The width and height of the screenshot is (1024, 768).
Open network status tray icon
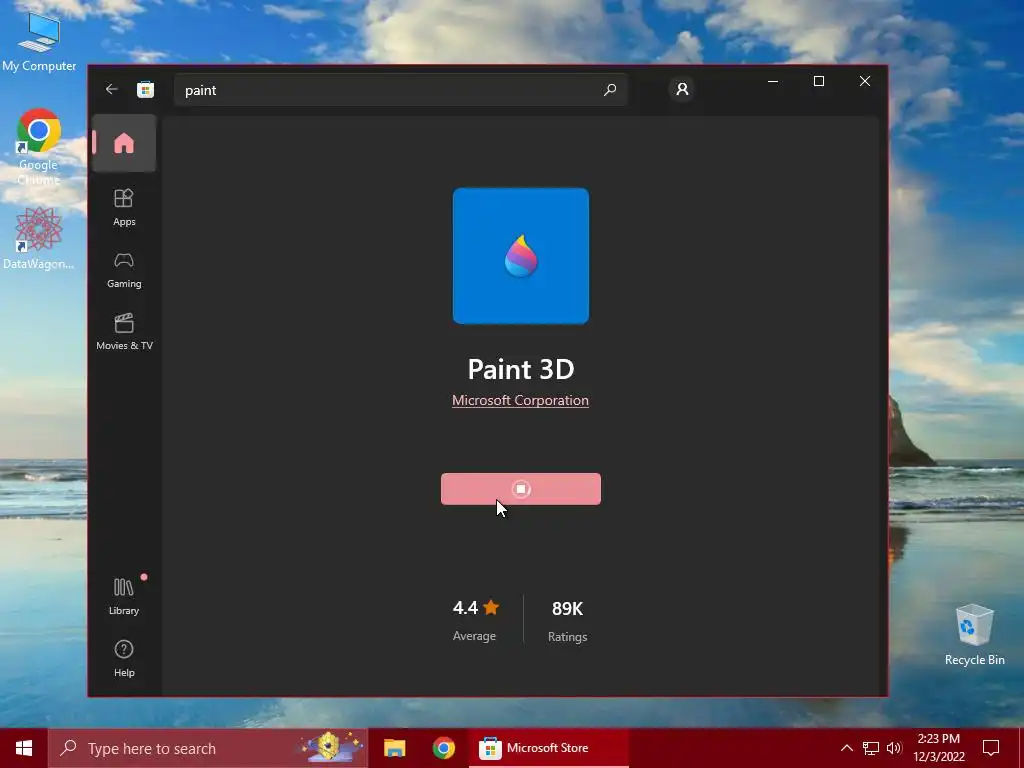tap(871, 748)
